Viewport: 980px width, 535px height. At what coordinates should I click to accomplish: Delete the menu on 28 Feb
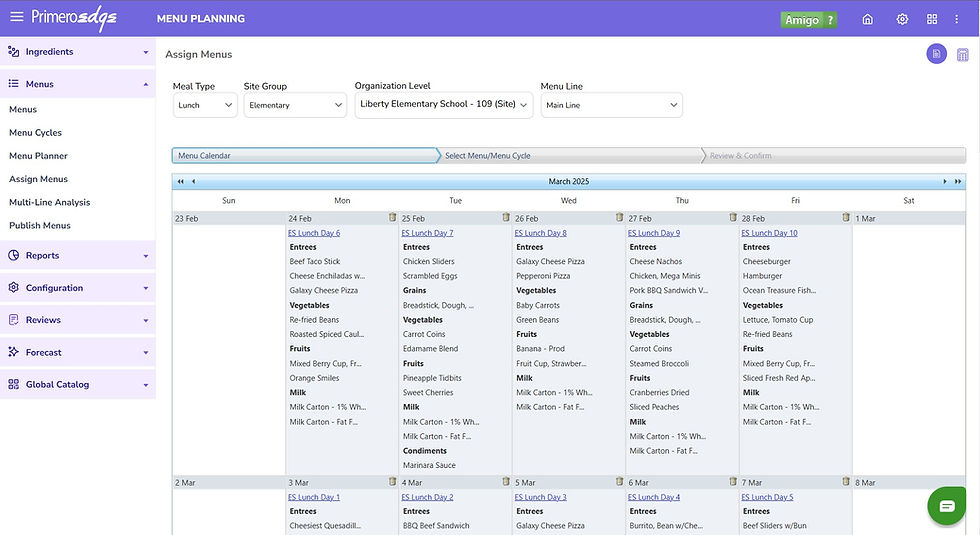tap(846, 218)
